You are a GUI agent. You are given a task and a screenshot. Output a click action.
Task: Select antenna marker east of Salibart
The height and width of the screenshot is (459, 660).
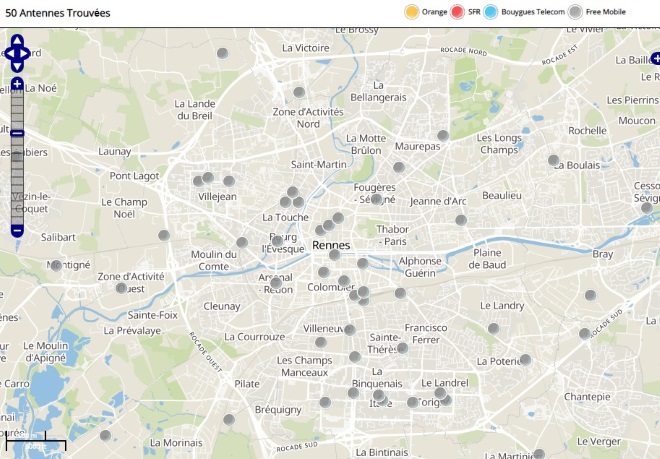coord(164,235)
